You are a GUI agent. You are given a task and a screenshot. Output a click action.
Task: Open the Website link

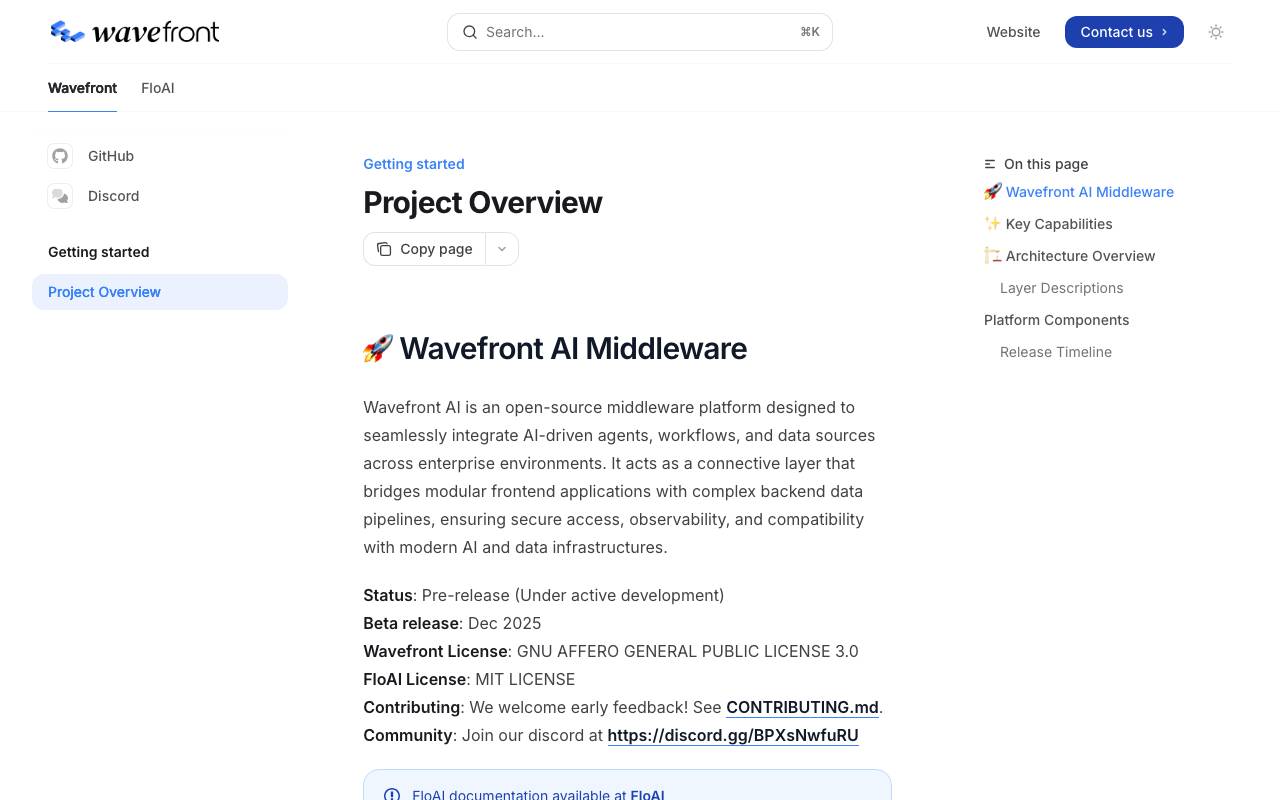(x=1013, y=32)
